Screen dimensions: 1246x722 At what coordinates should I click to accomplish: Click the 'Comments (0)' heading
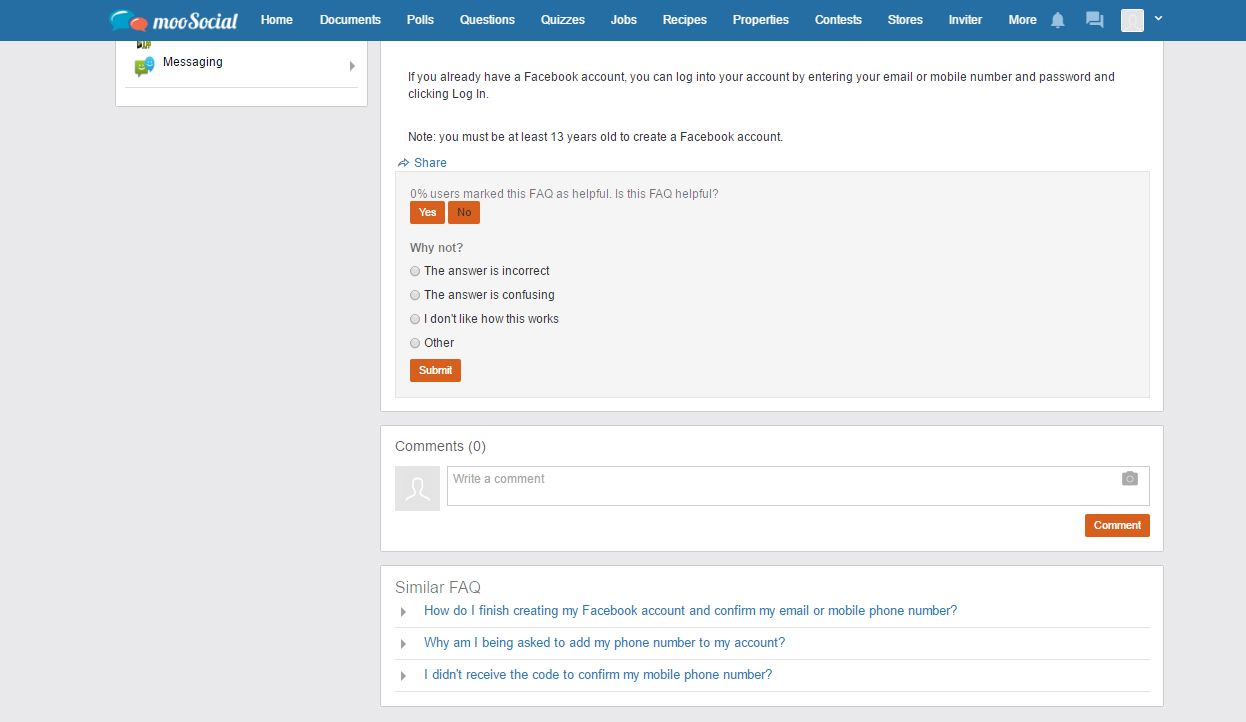pos(440,446)
